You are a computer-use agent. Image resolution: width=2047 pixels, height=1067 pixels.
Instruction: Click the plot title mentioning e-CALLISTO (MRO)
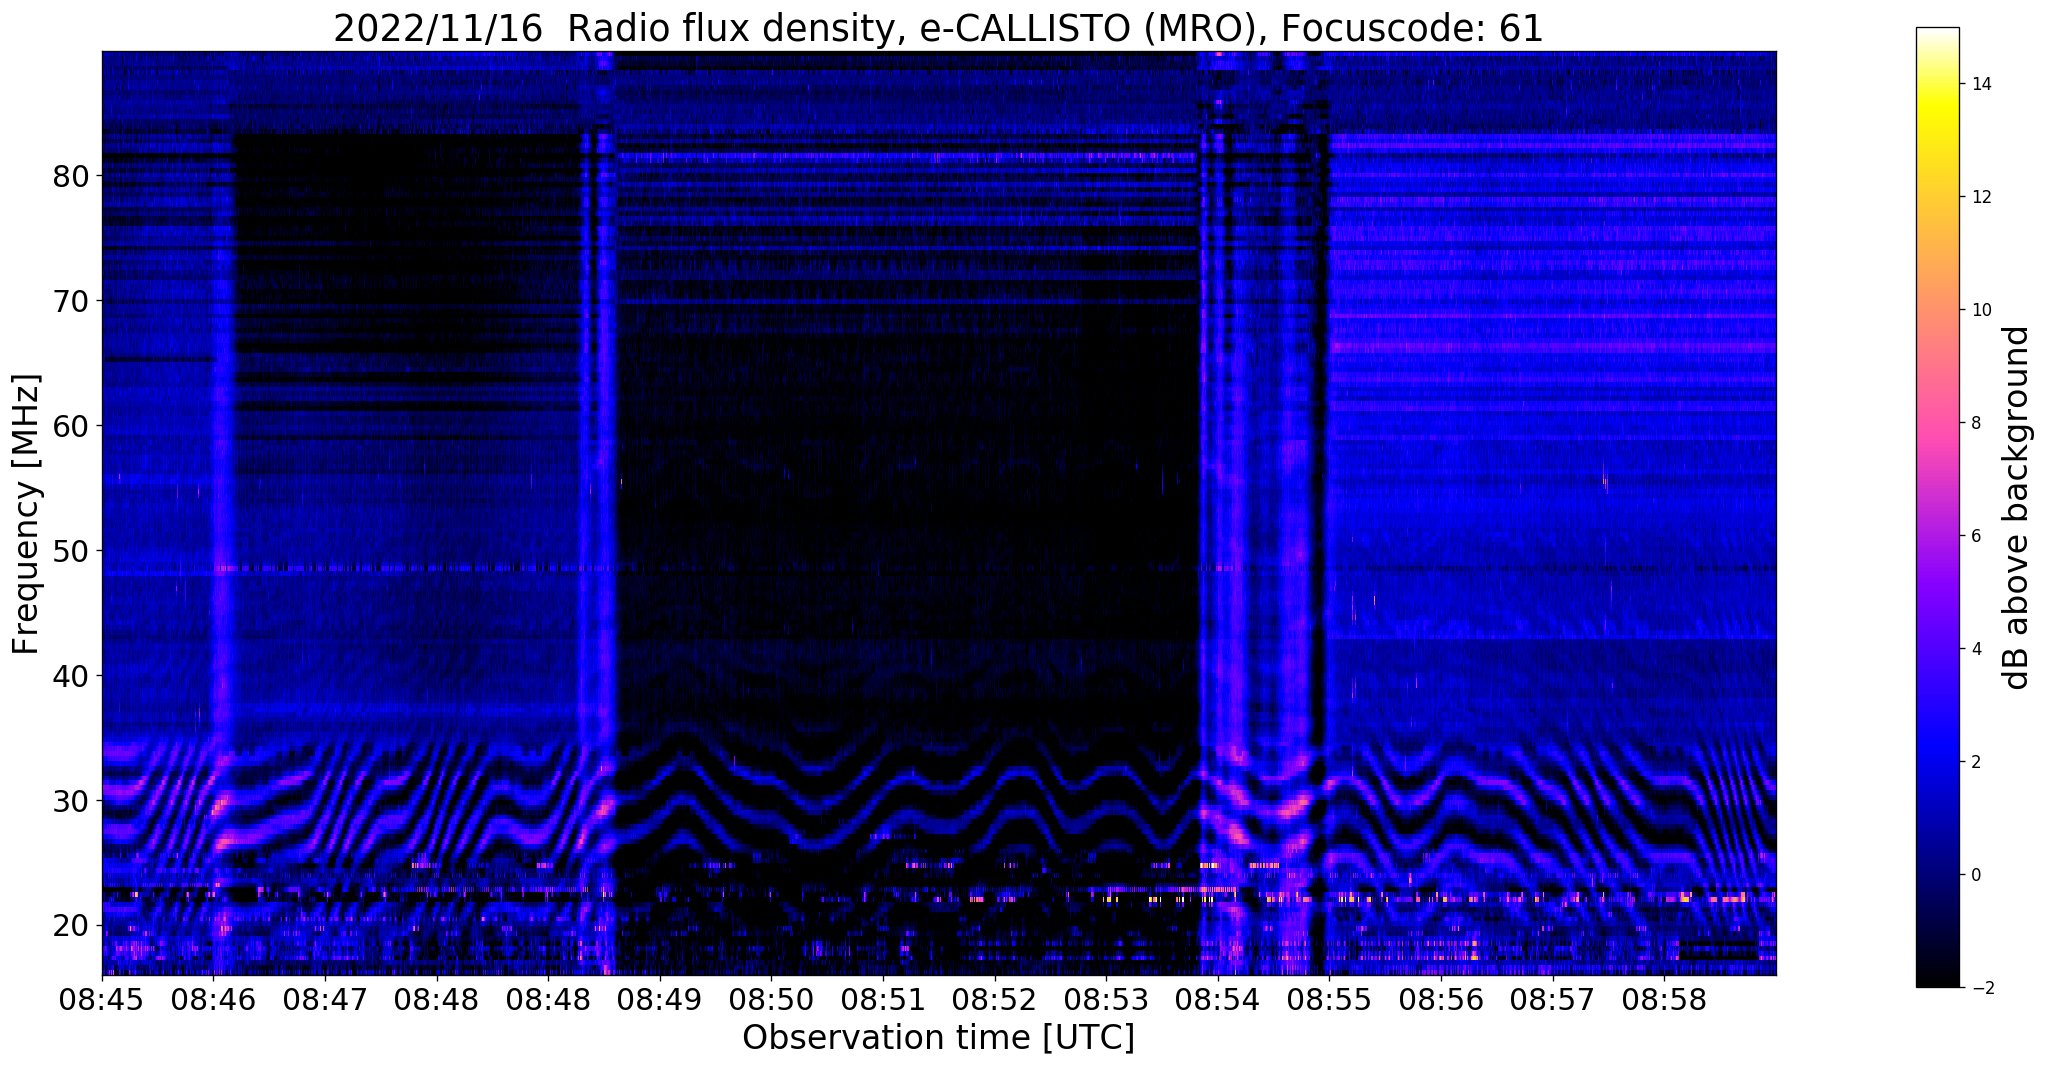click(x=938, y=28)
